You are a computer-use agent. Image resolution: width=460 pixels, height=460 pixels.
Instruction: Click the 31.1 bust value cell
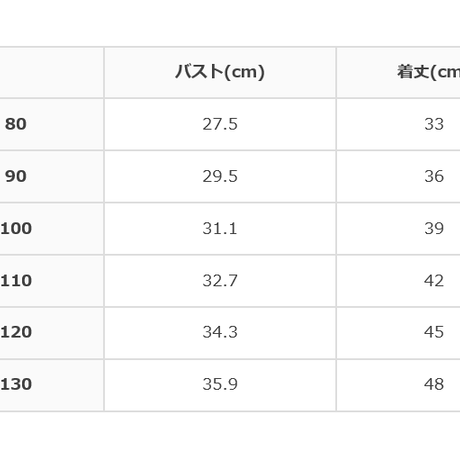pyautogui.click(x=220, y=228)
